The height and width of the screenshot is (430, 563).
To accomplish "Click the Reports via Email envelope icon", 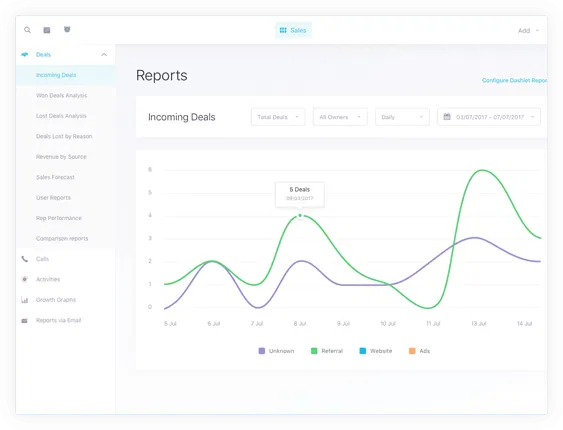I will coord(24,320).
